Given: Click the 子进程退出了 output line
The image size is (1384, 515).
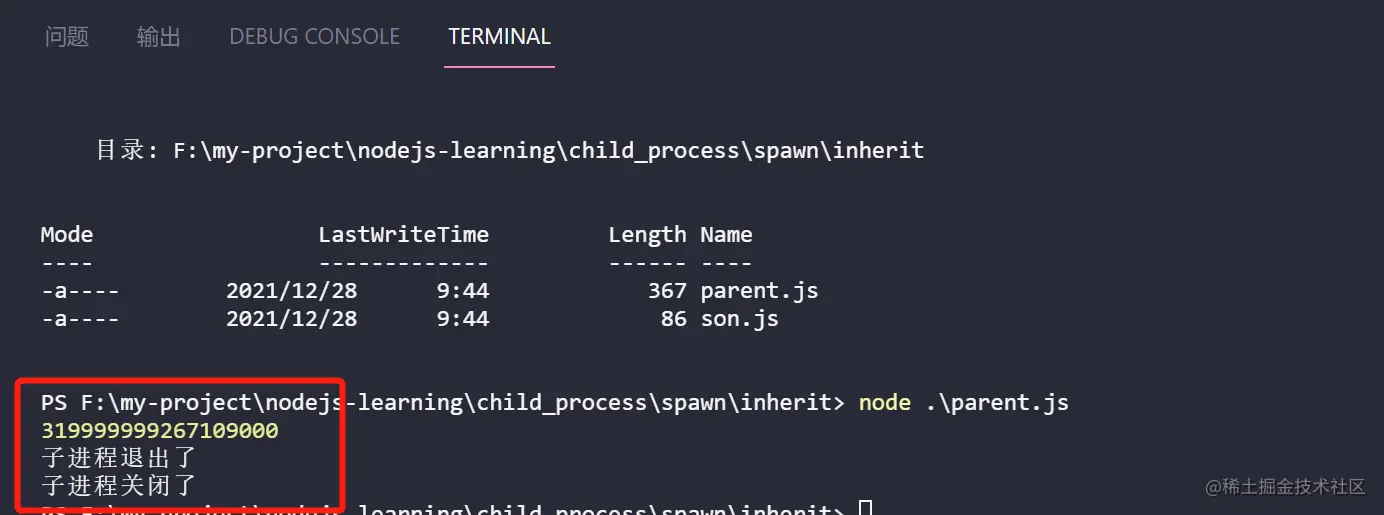Looking at the screenshot, I should tap(119, 459).
